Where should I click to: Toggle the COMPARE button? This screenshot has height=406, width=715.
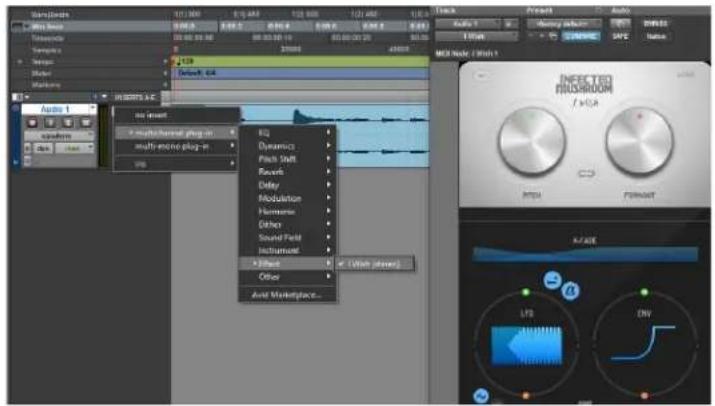point(580,36)
